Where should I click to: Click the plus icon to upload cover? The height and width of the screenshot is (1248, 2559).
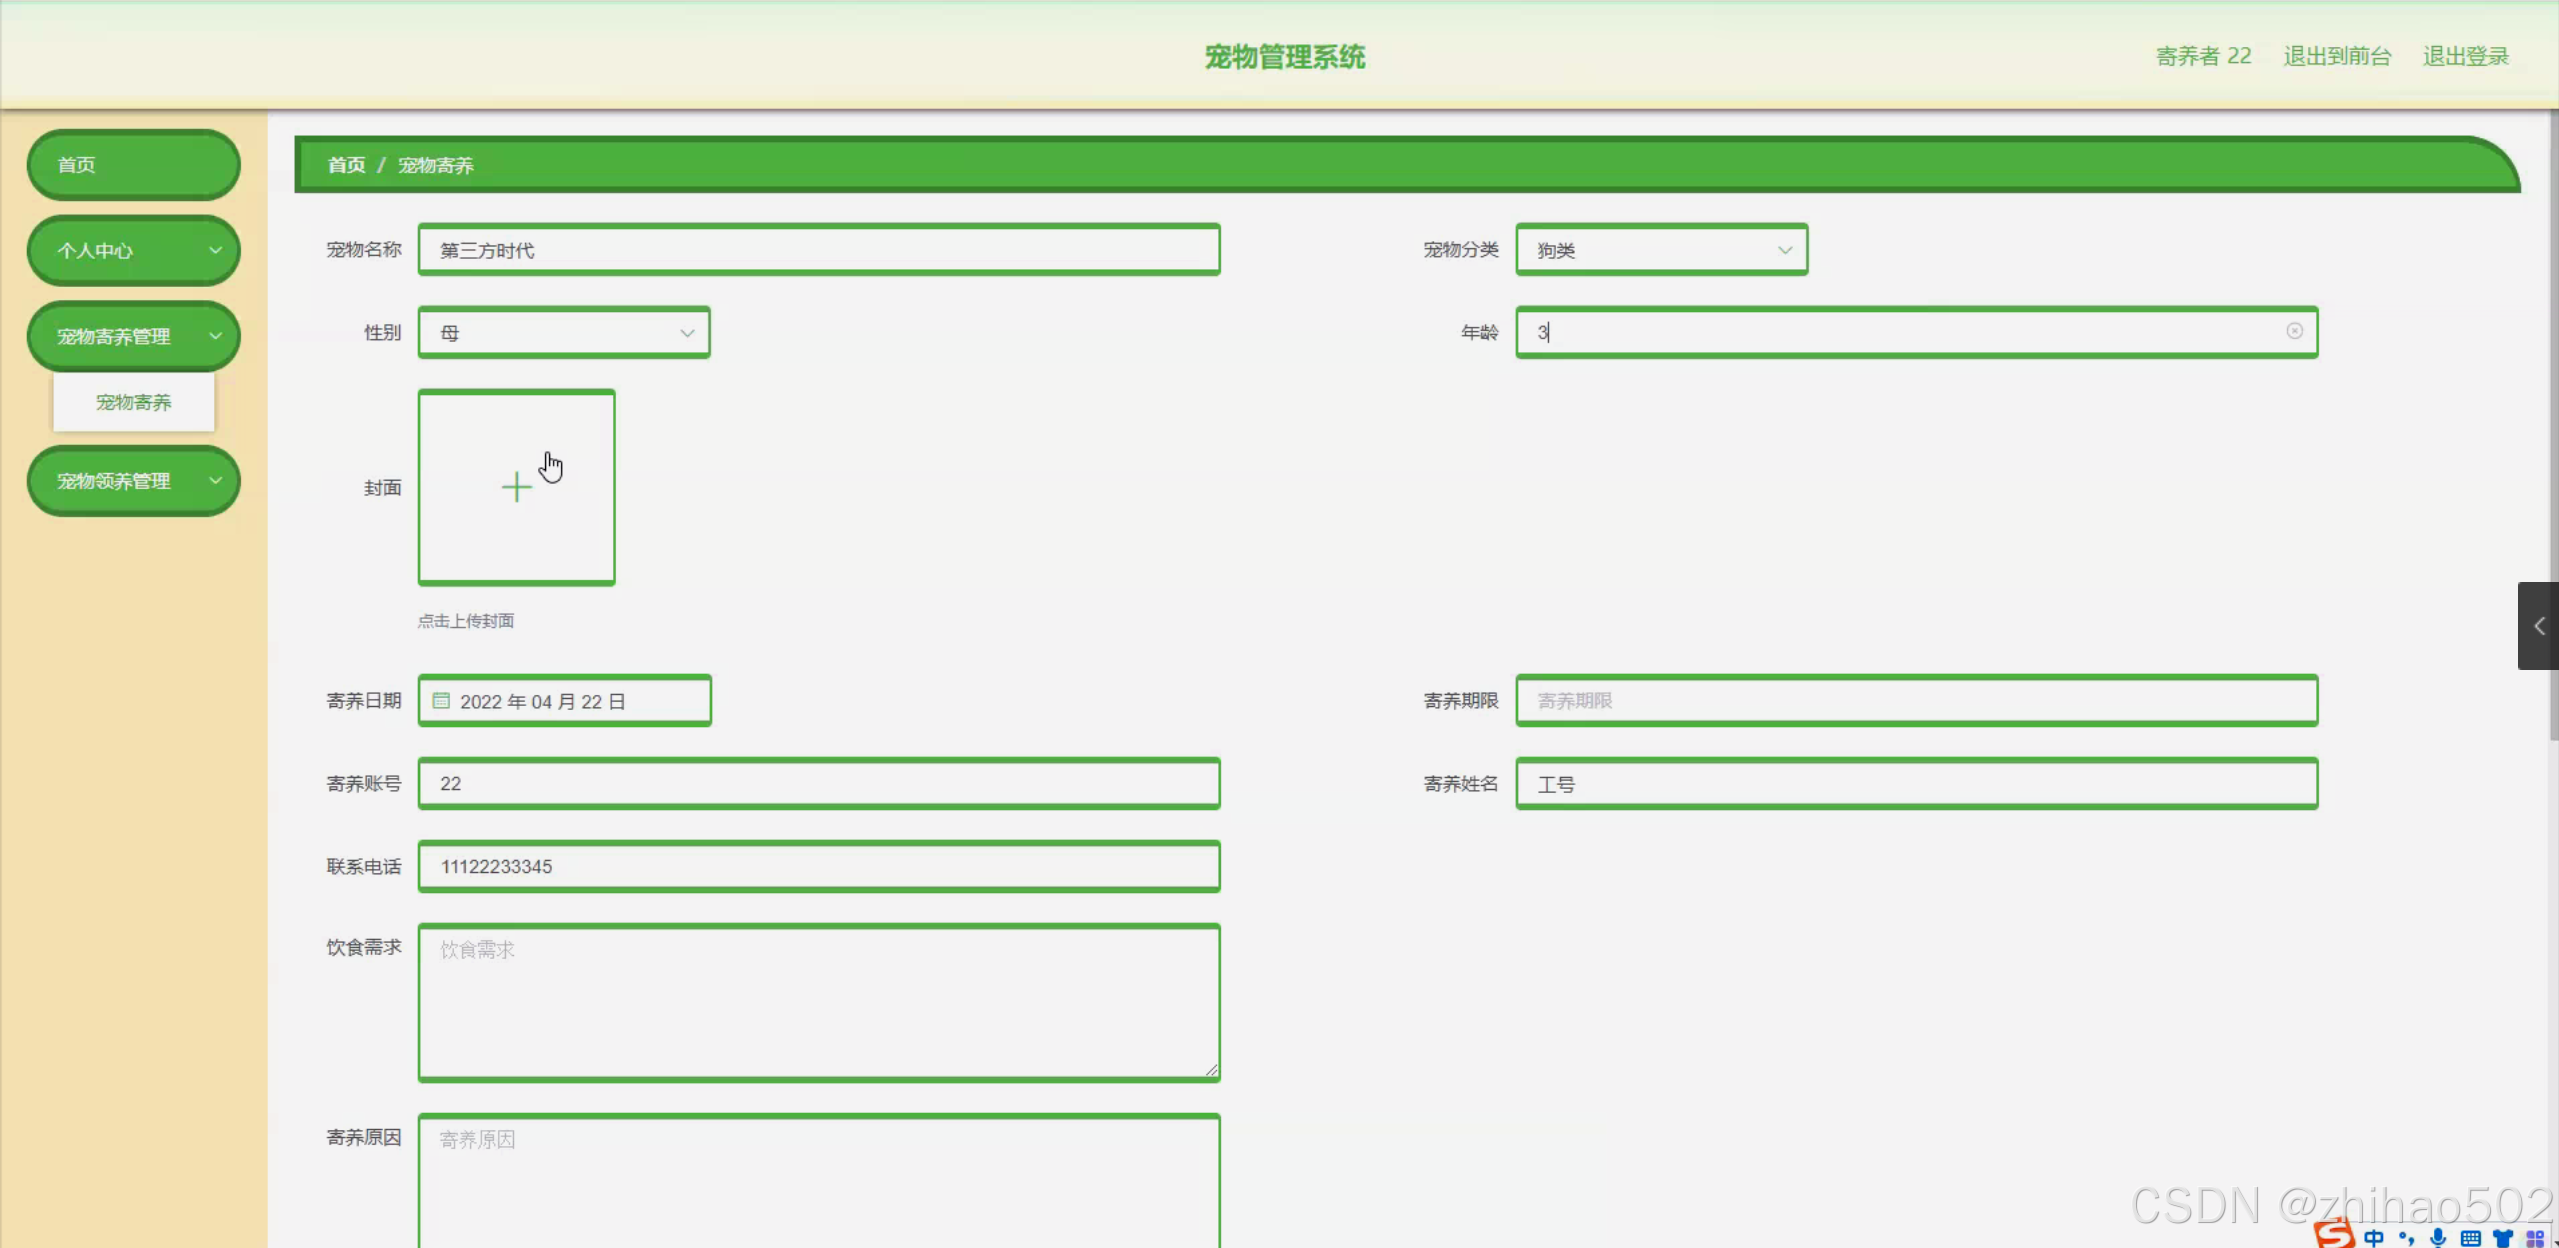(x=516, y=487)
